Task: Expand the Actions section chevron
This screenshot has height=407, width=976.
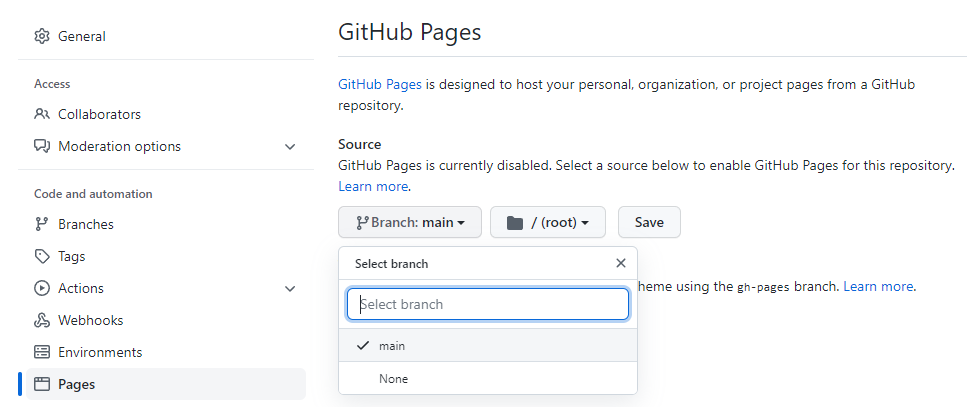Action: click(290, 288)
